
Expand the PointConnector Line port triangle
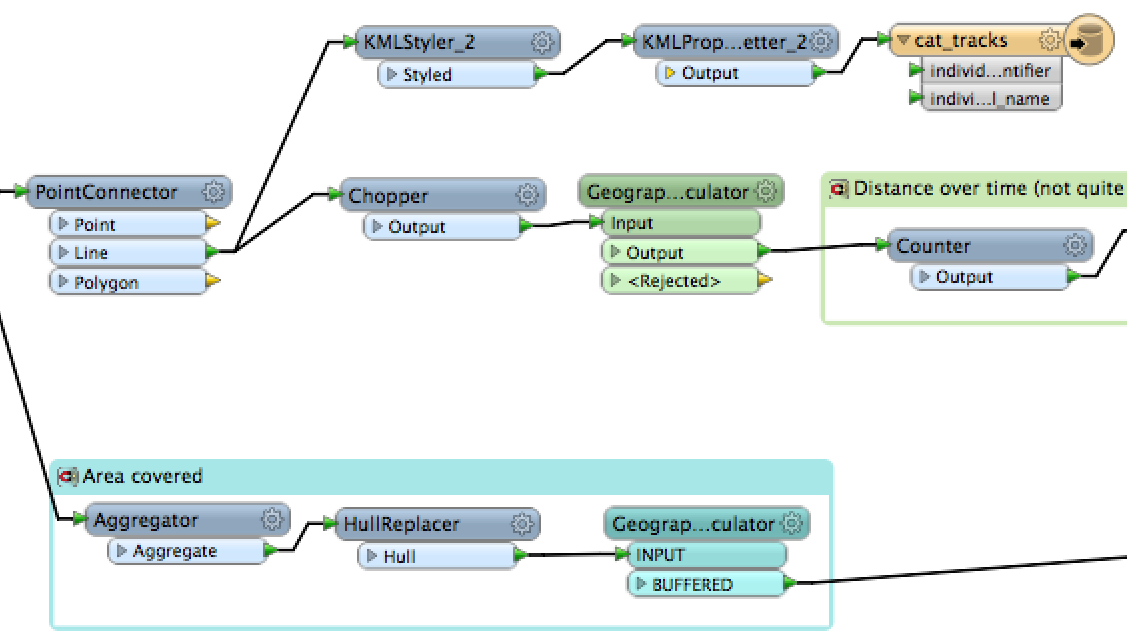(63, 254)
